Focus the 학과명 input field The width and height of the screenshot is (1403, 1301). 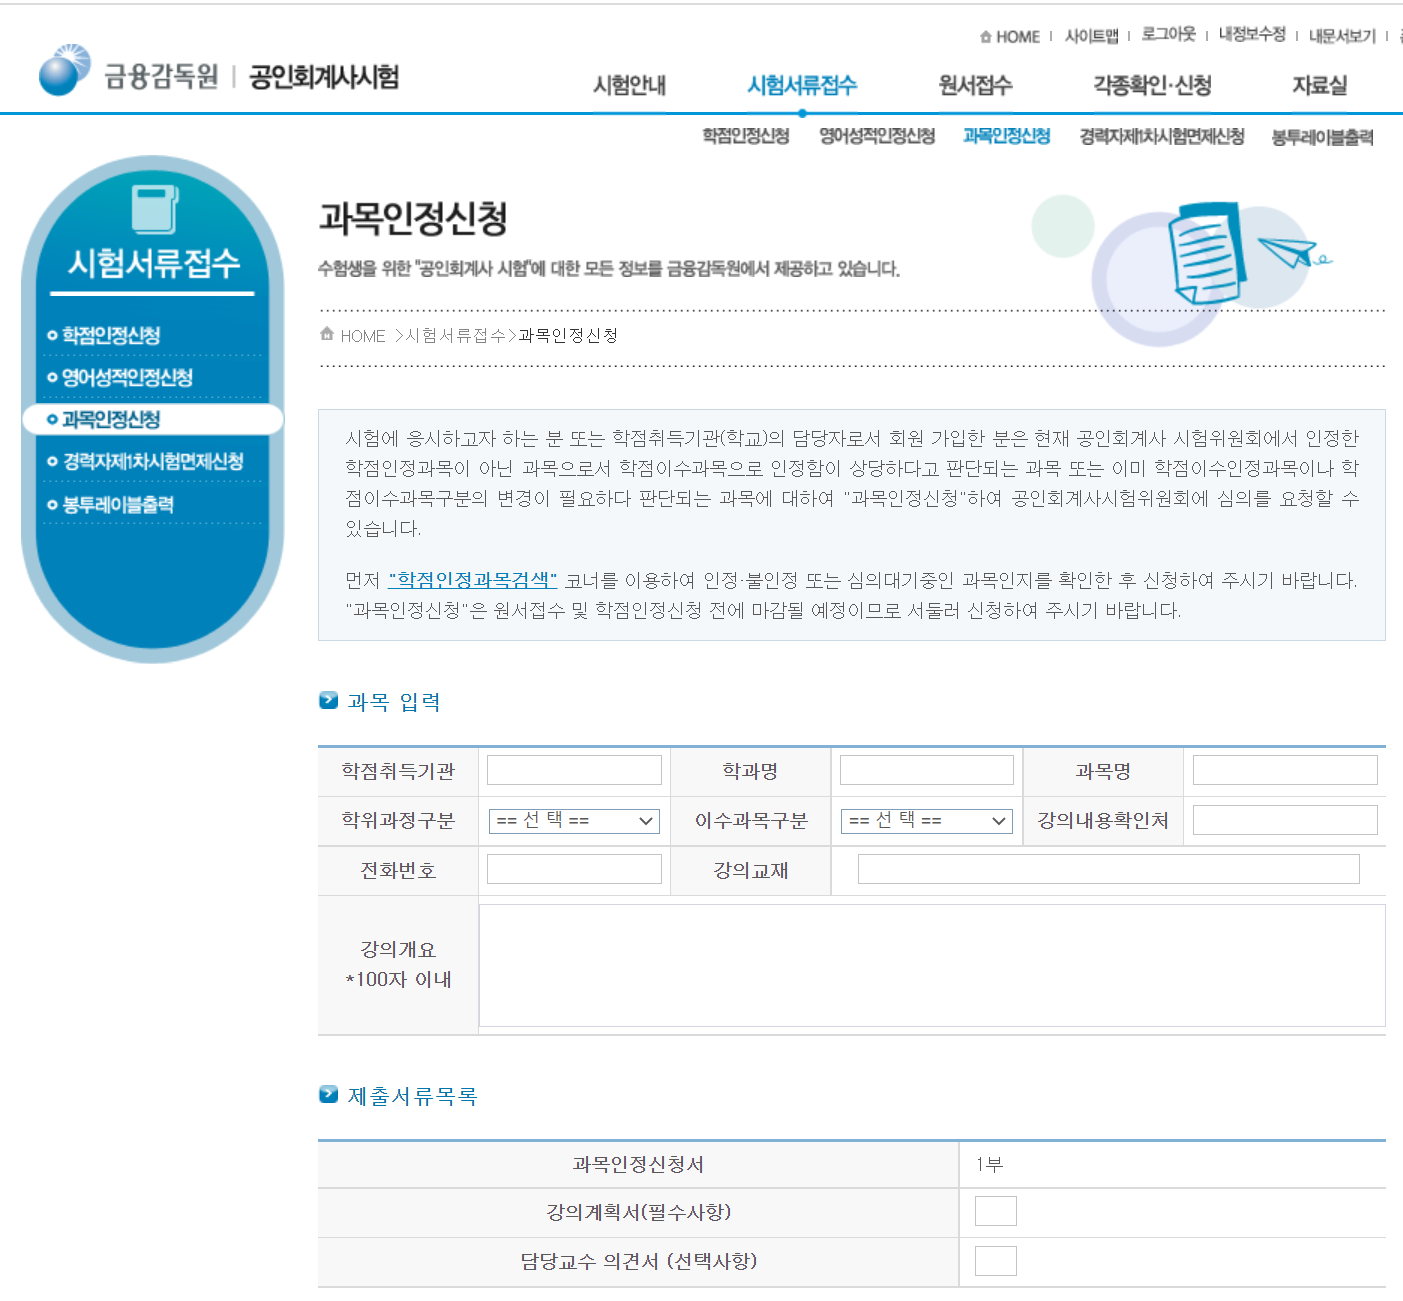pos(927,770)
